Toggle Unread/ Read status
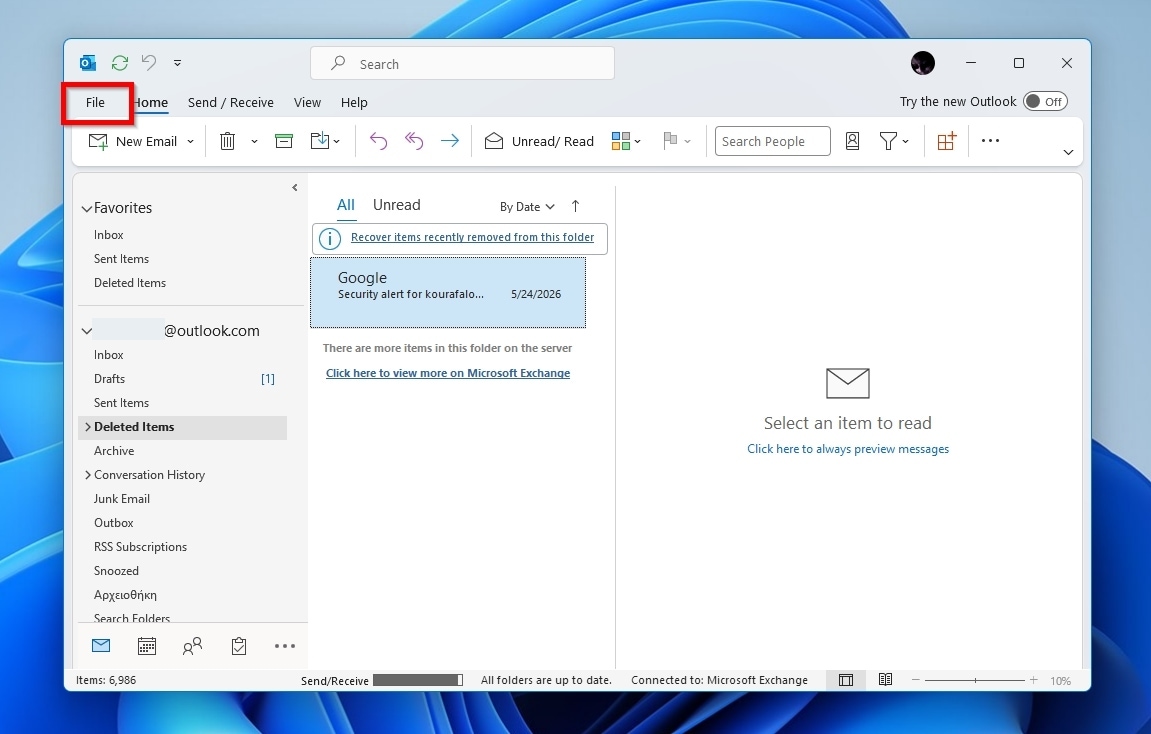Screen dimensions: 1151x734 (x=539, y=141)
